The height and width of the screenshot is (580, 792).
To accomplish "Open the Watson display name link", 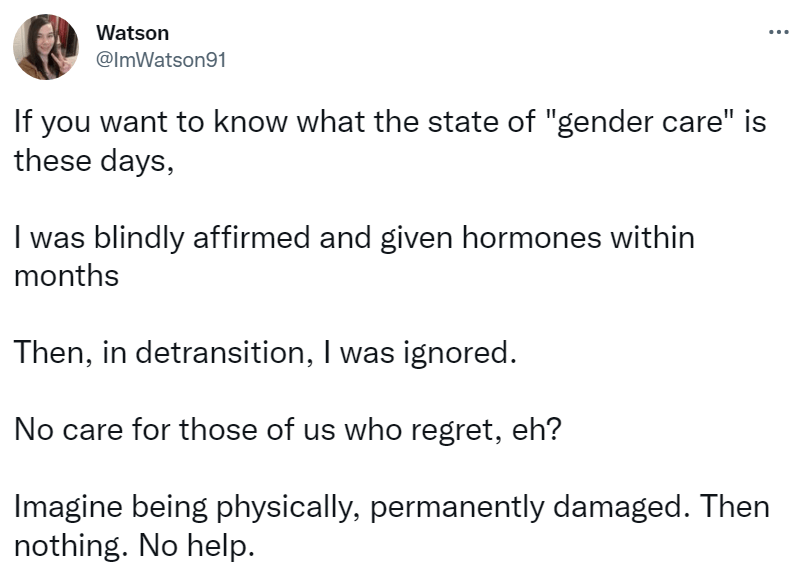I will click(132, 33).
